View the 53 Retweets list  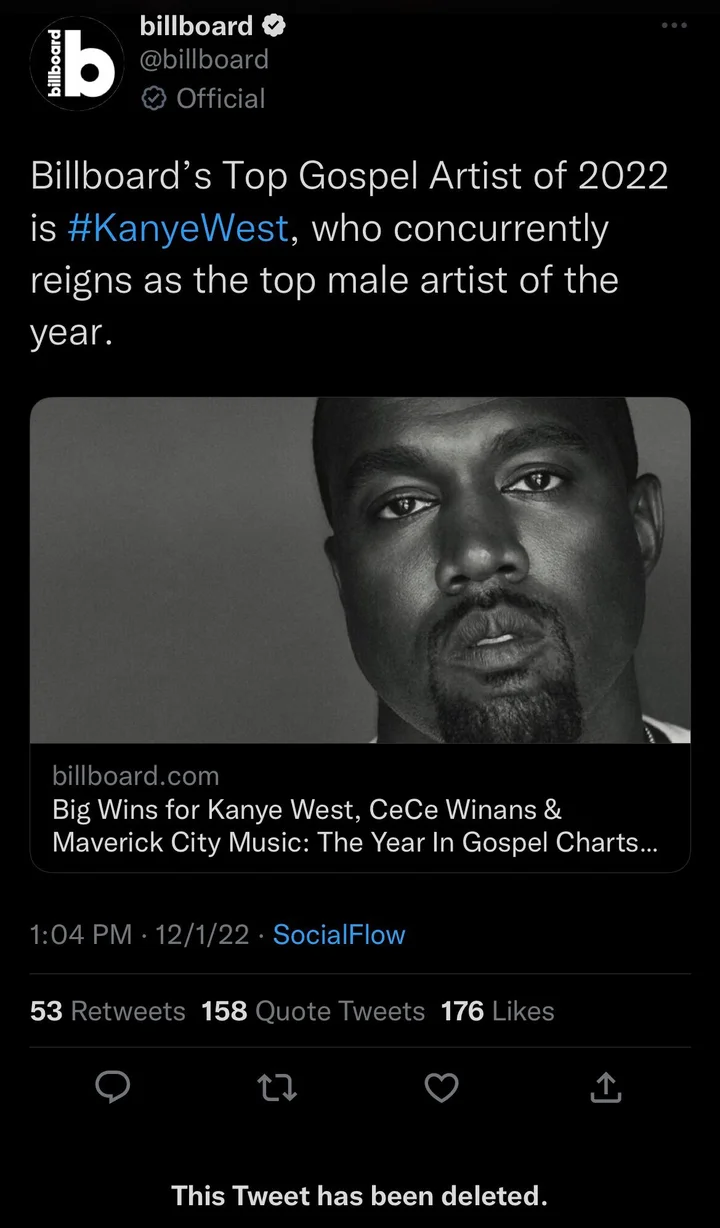tap(107, 1011)
